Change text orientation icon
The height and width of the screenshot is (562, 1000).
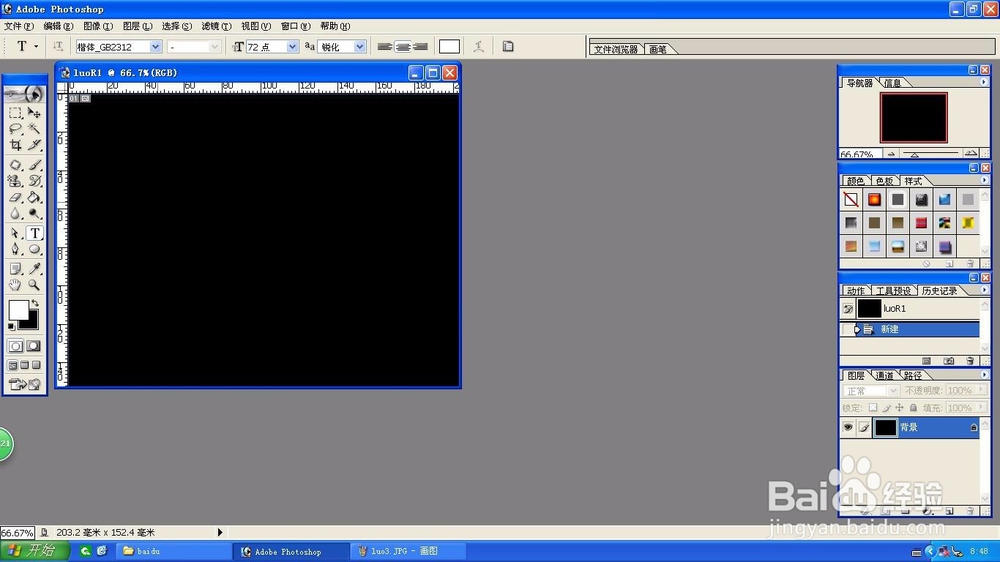coord(58,46)
